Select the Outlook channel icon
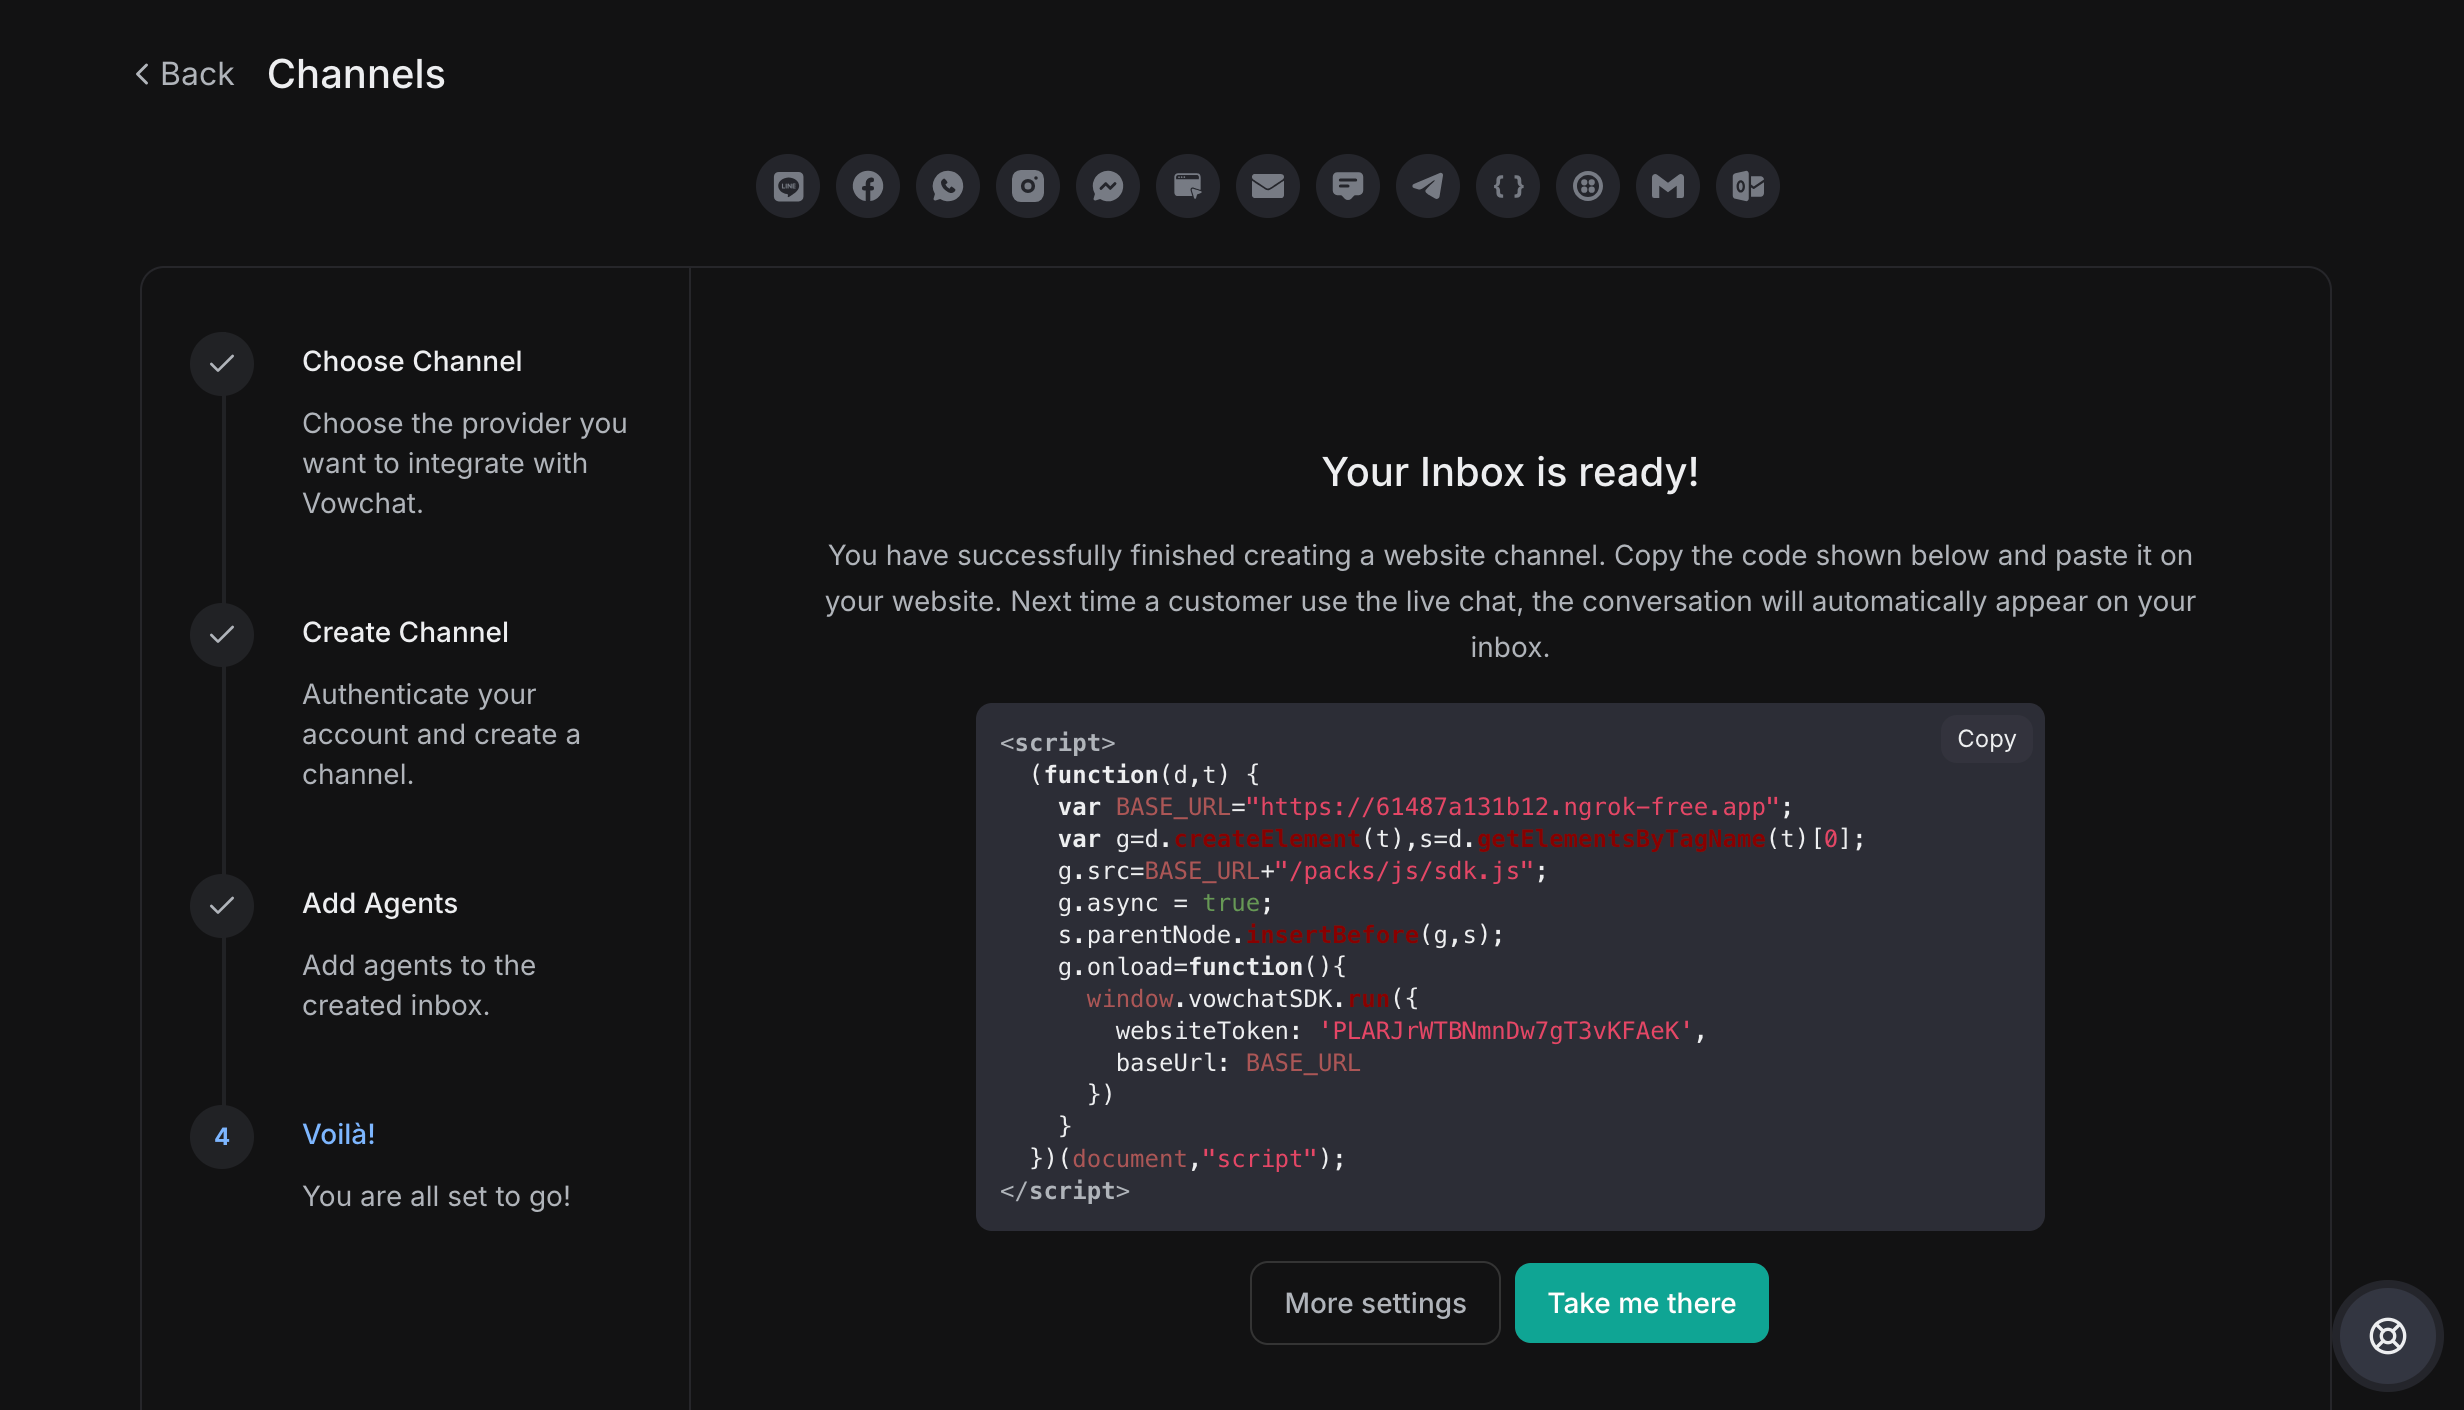This screenshot has height=1410, width=2464. point(1748,186)
